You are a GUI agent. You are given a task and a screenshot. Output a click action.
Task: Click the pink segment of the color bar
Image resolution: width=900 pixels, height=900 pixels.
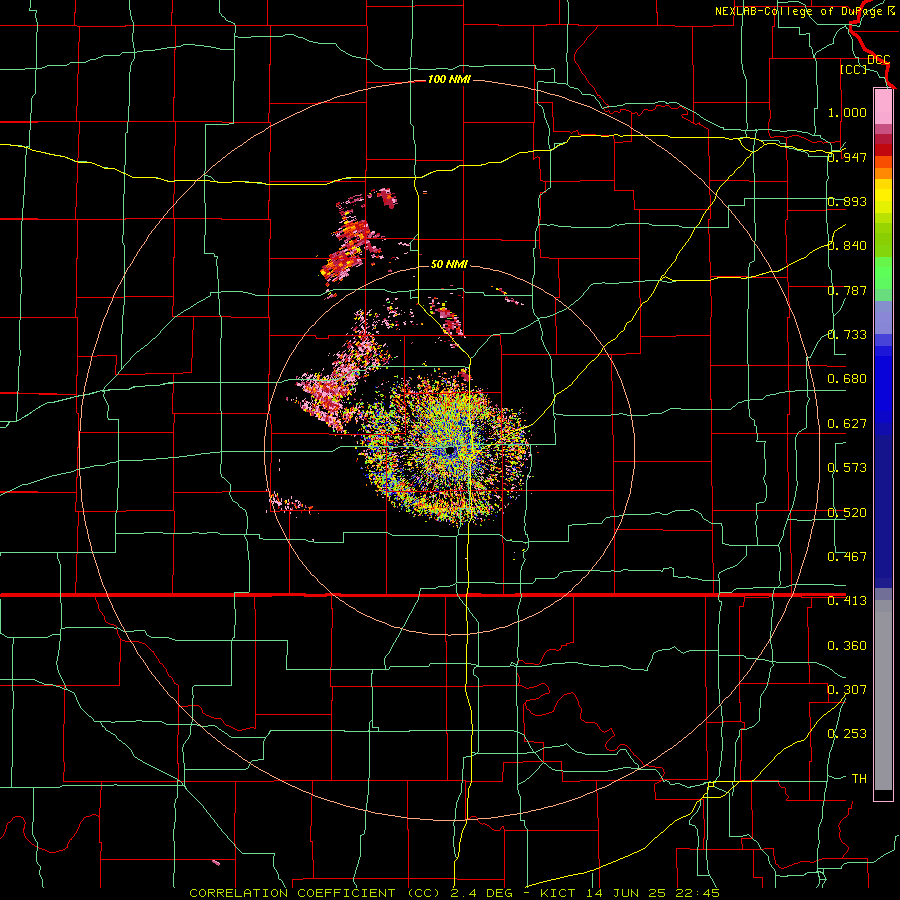[883, 107]
